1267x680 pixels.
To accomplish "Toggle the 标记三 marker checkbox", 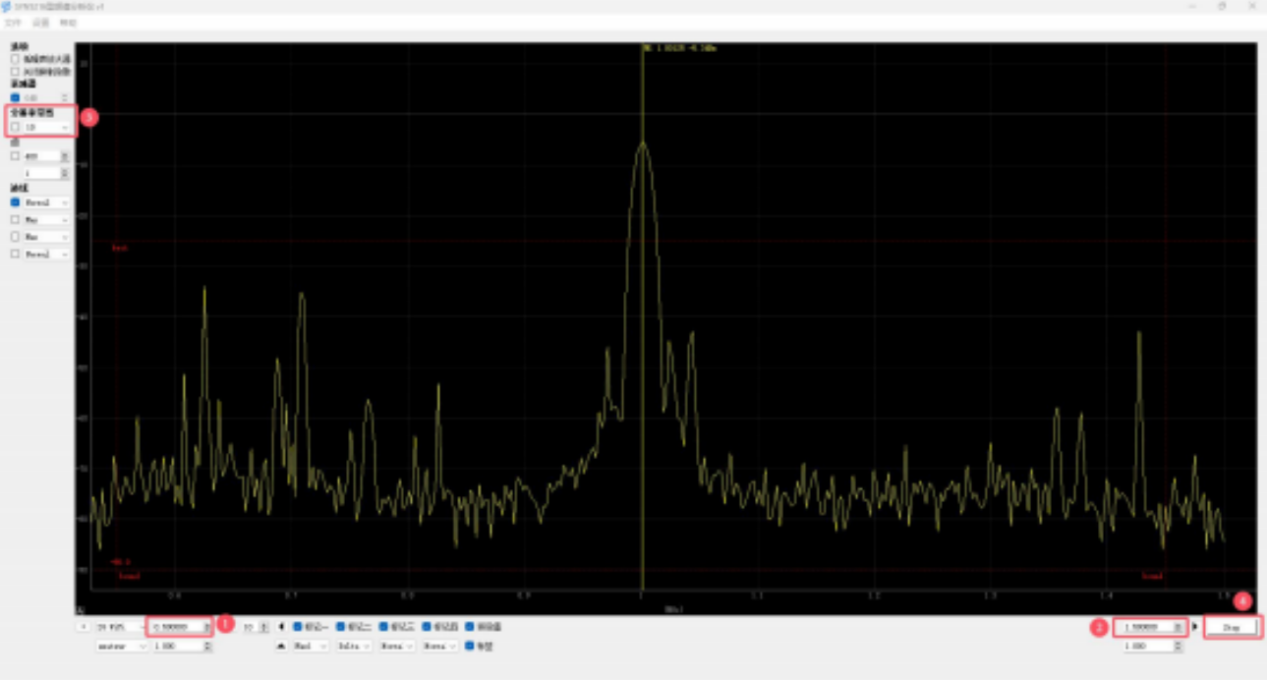I will point(384,627).
